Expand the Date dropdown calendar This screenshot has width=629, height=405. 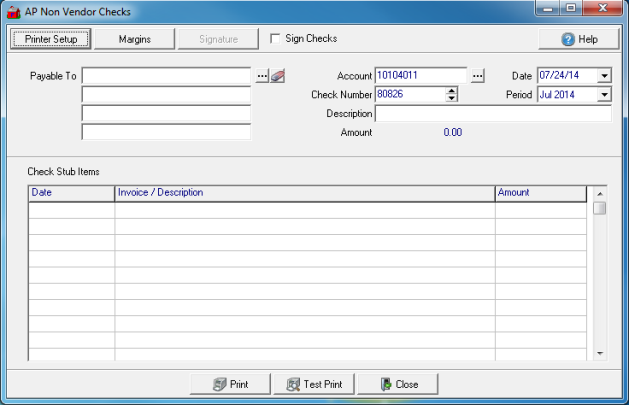604,75
